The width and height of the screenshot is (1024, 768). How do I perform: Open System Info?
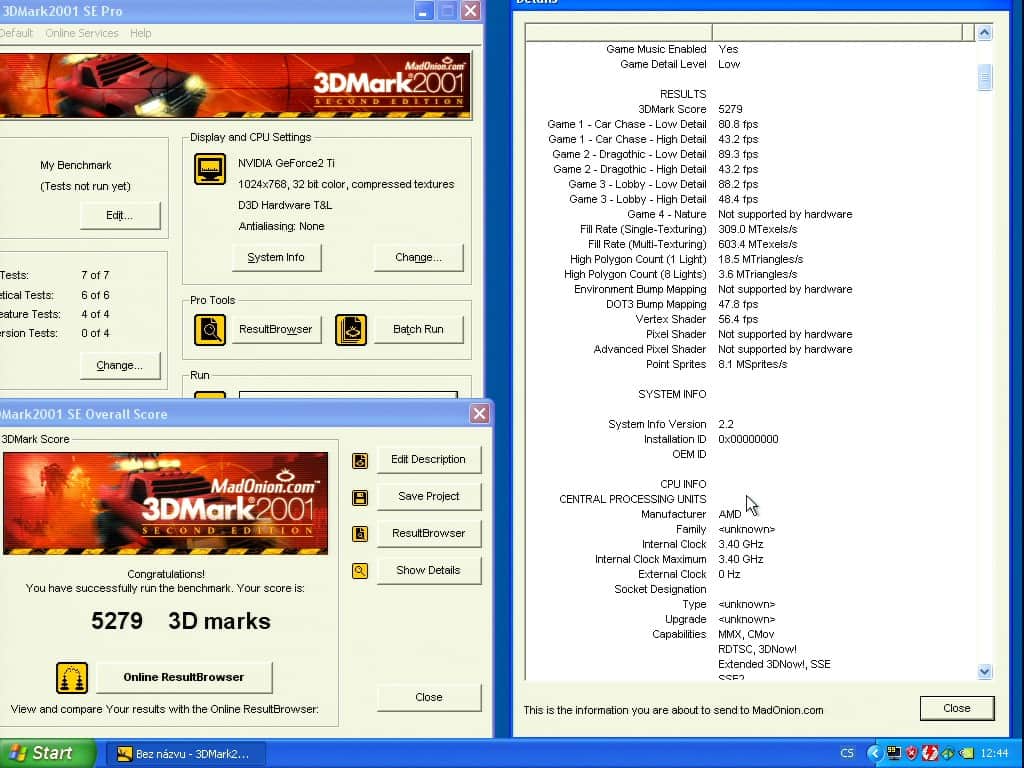(276, 257)
